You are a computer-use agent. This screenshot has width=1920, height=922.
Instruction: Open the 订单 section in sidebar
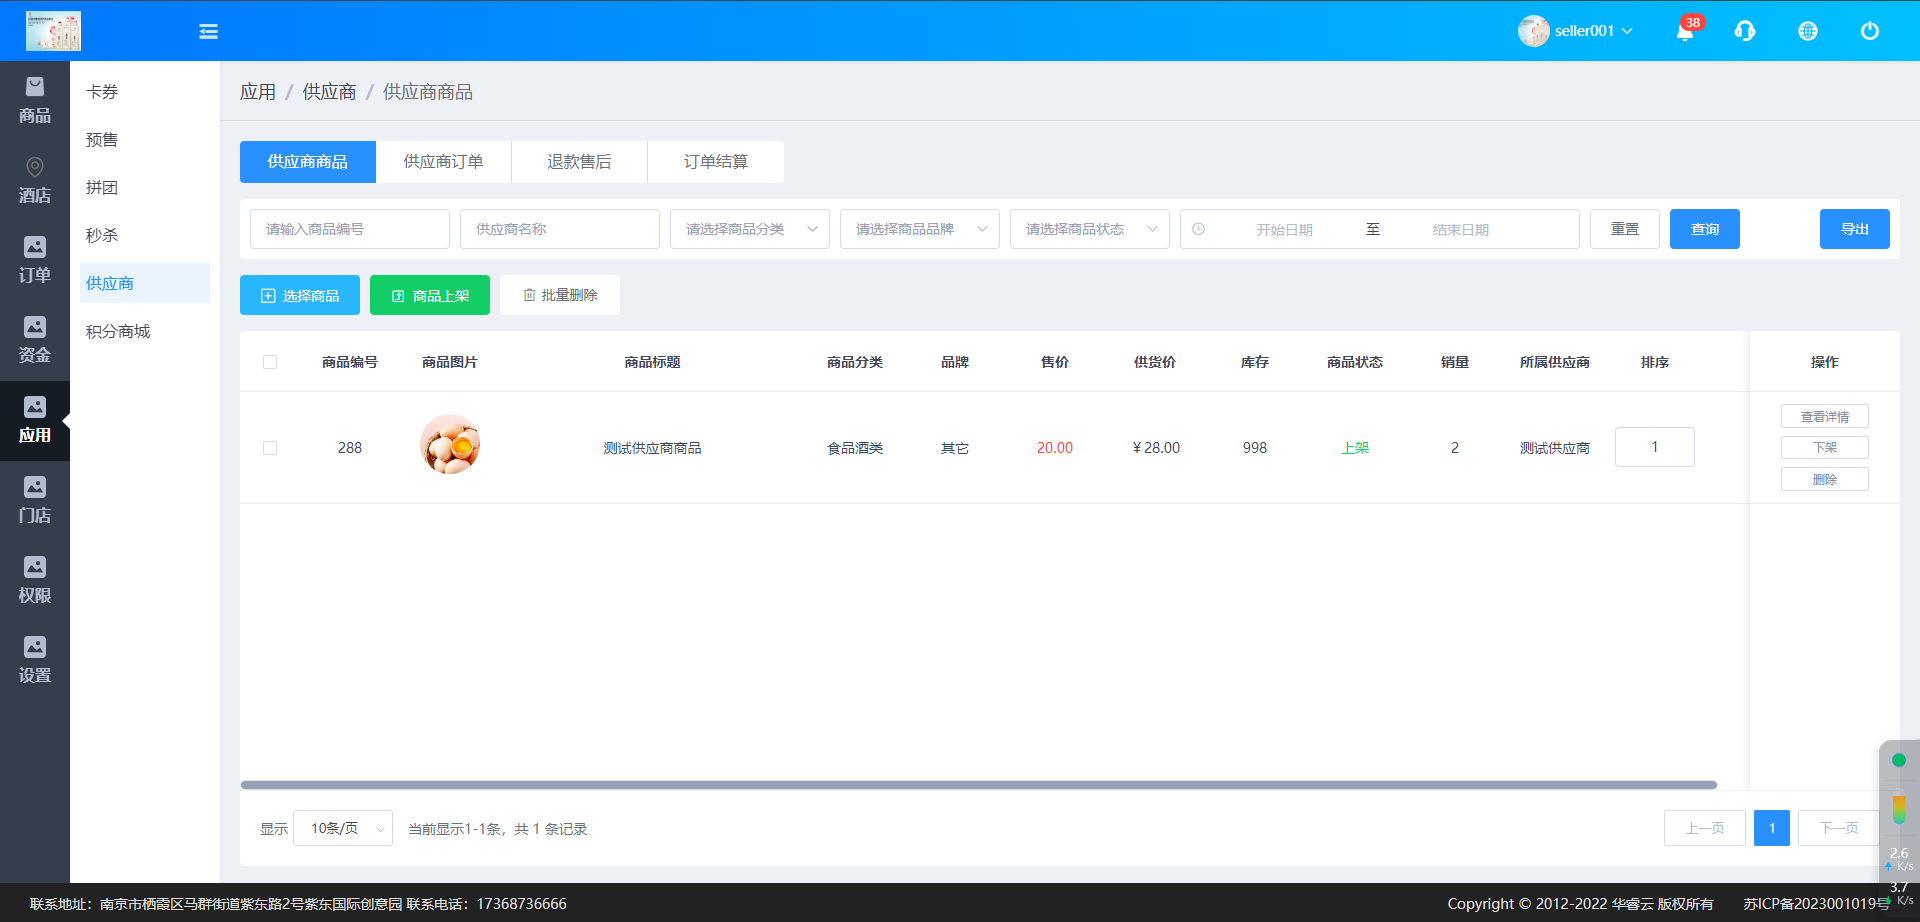tap(35, 260)
